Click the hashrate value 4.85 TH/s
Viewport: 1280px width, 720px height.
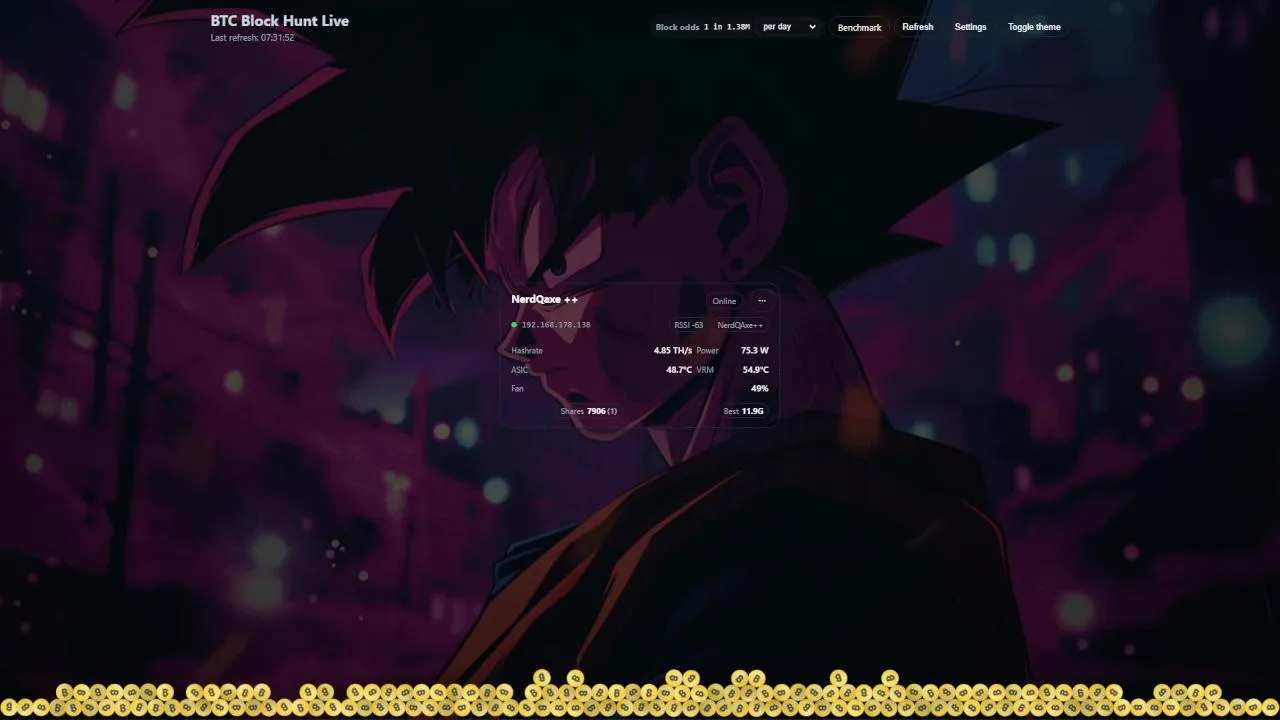click(673, 351)
